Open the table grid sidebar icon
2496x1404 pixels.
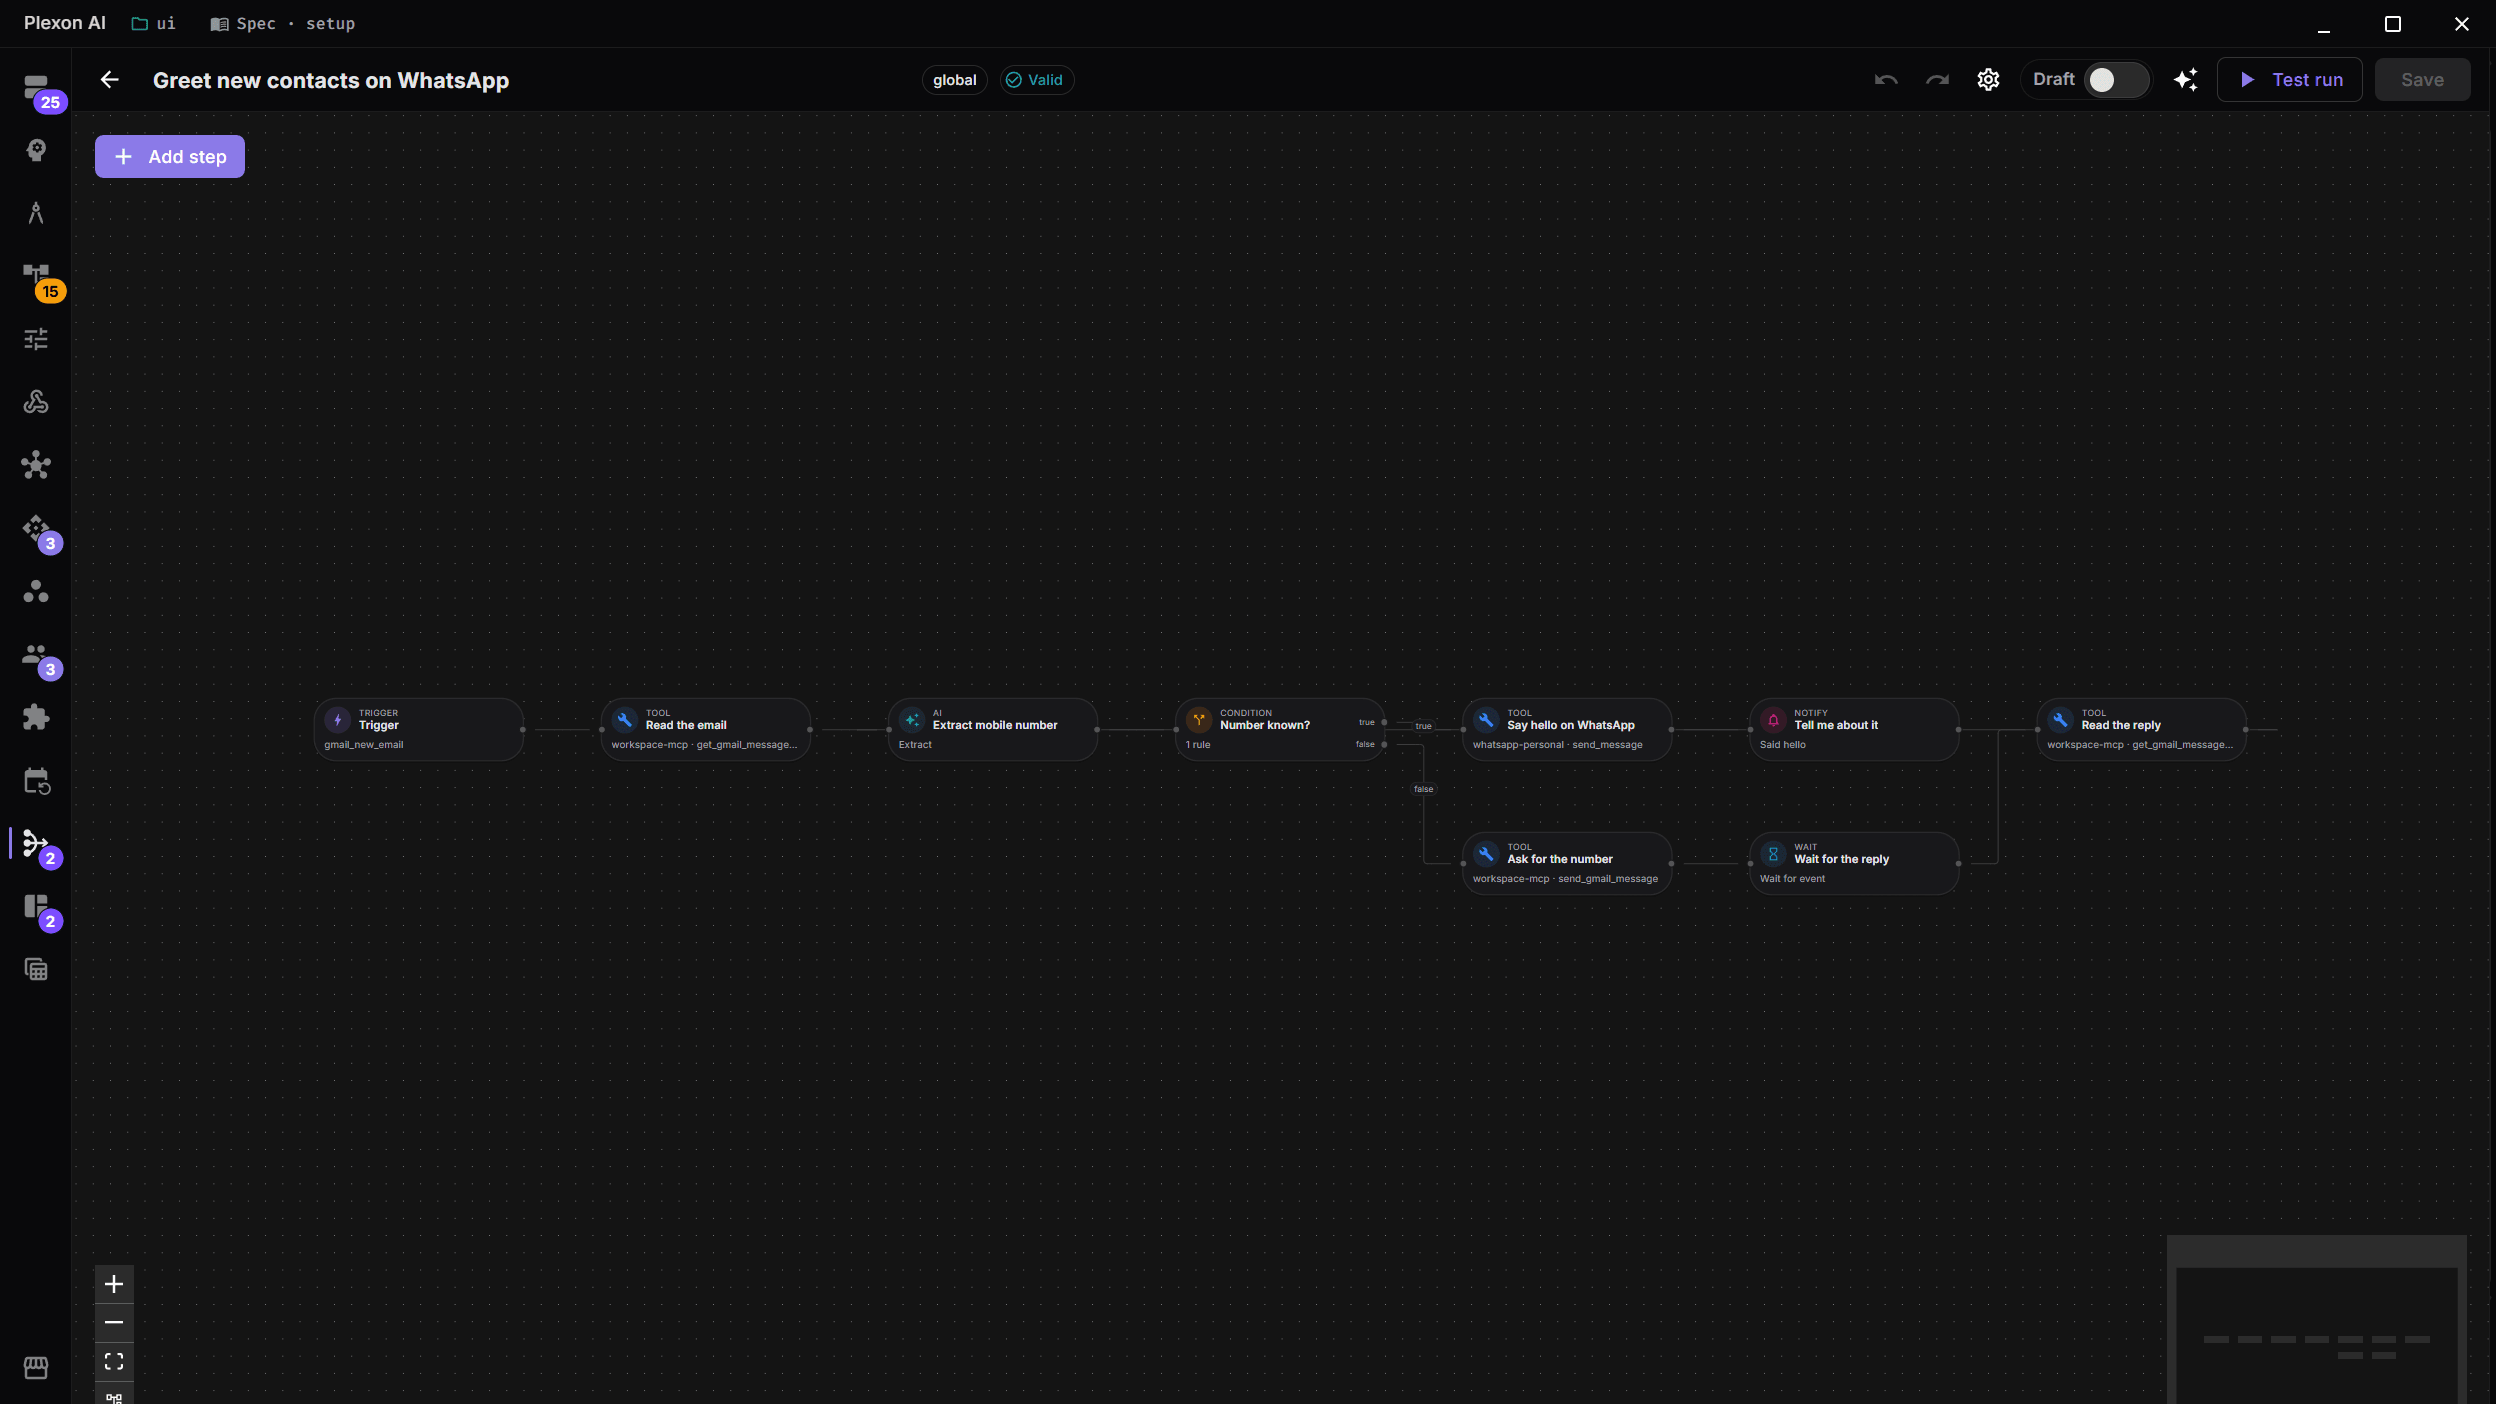(36, 969)
